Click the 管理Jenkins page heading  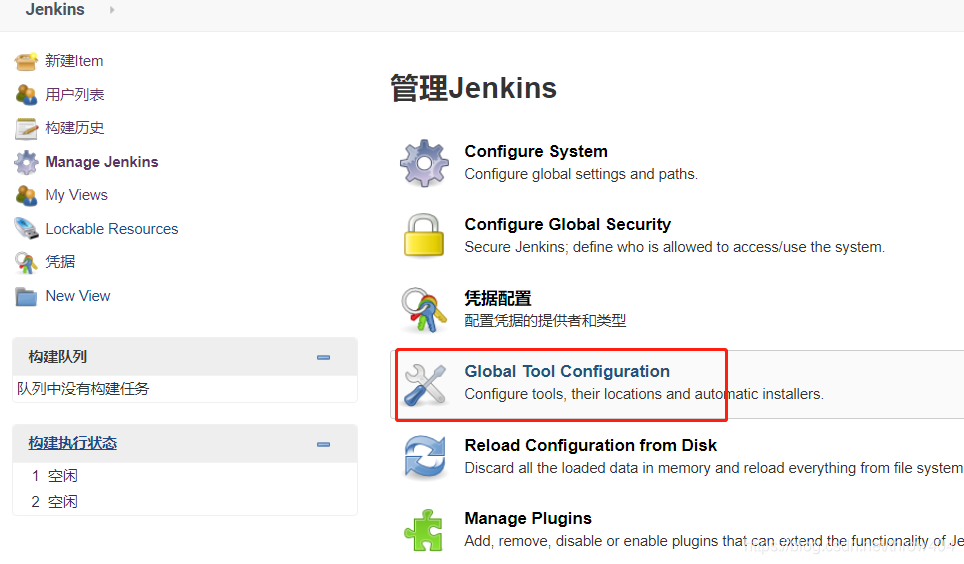[473, 88]
